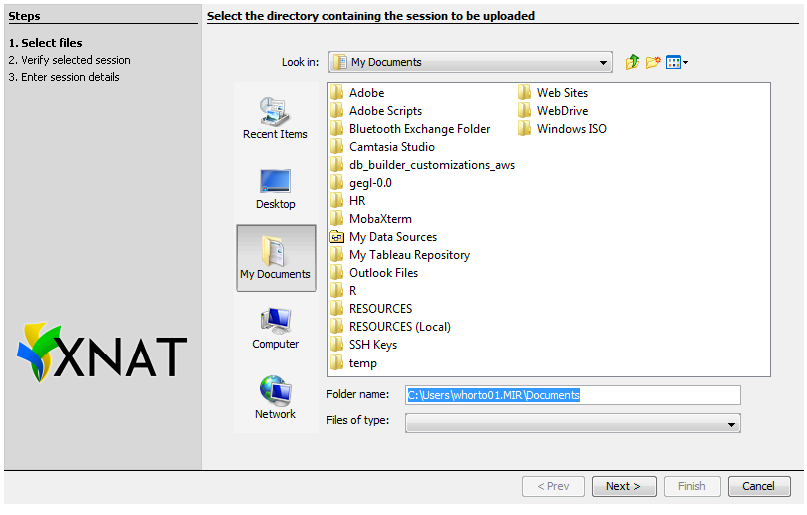
Task: Open Recent Items in the sidebar
Action: 275,117
